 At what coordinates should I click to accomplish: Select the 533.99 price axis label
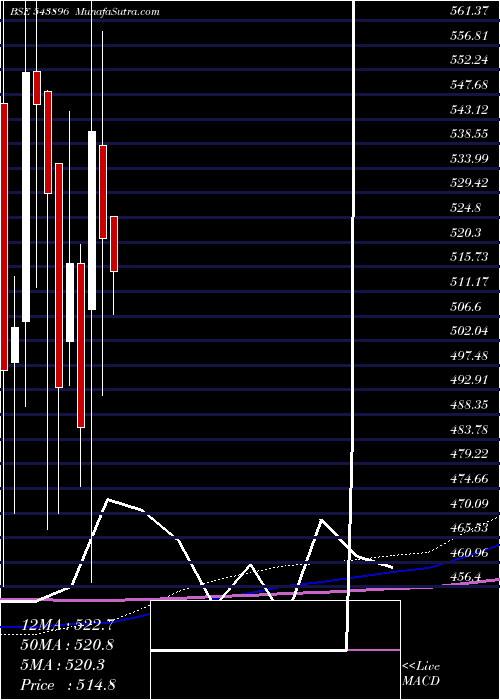468,158
